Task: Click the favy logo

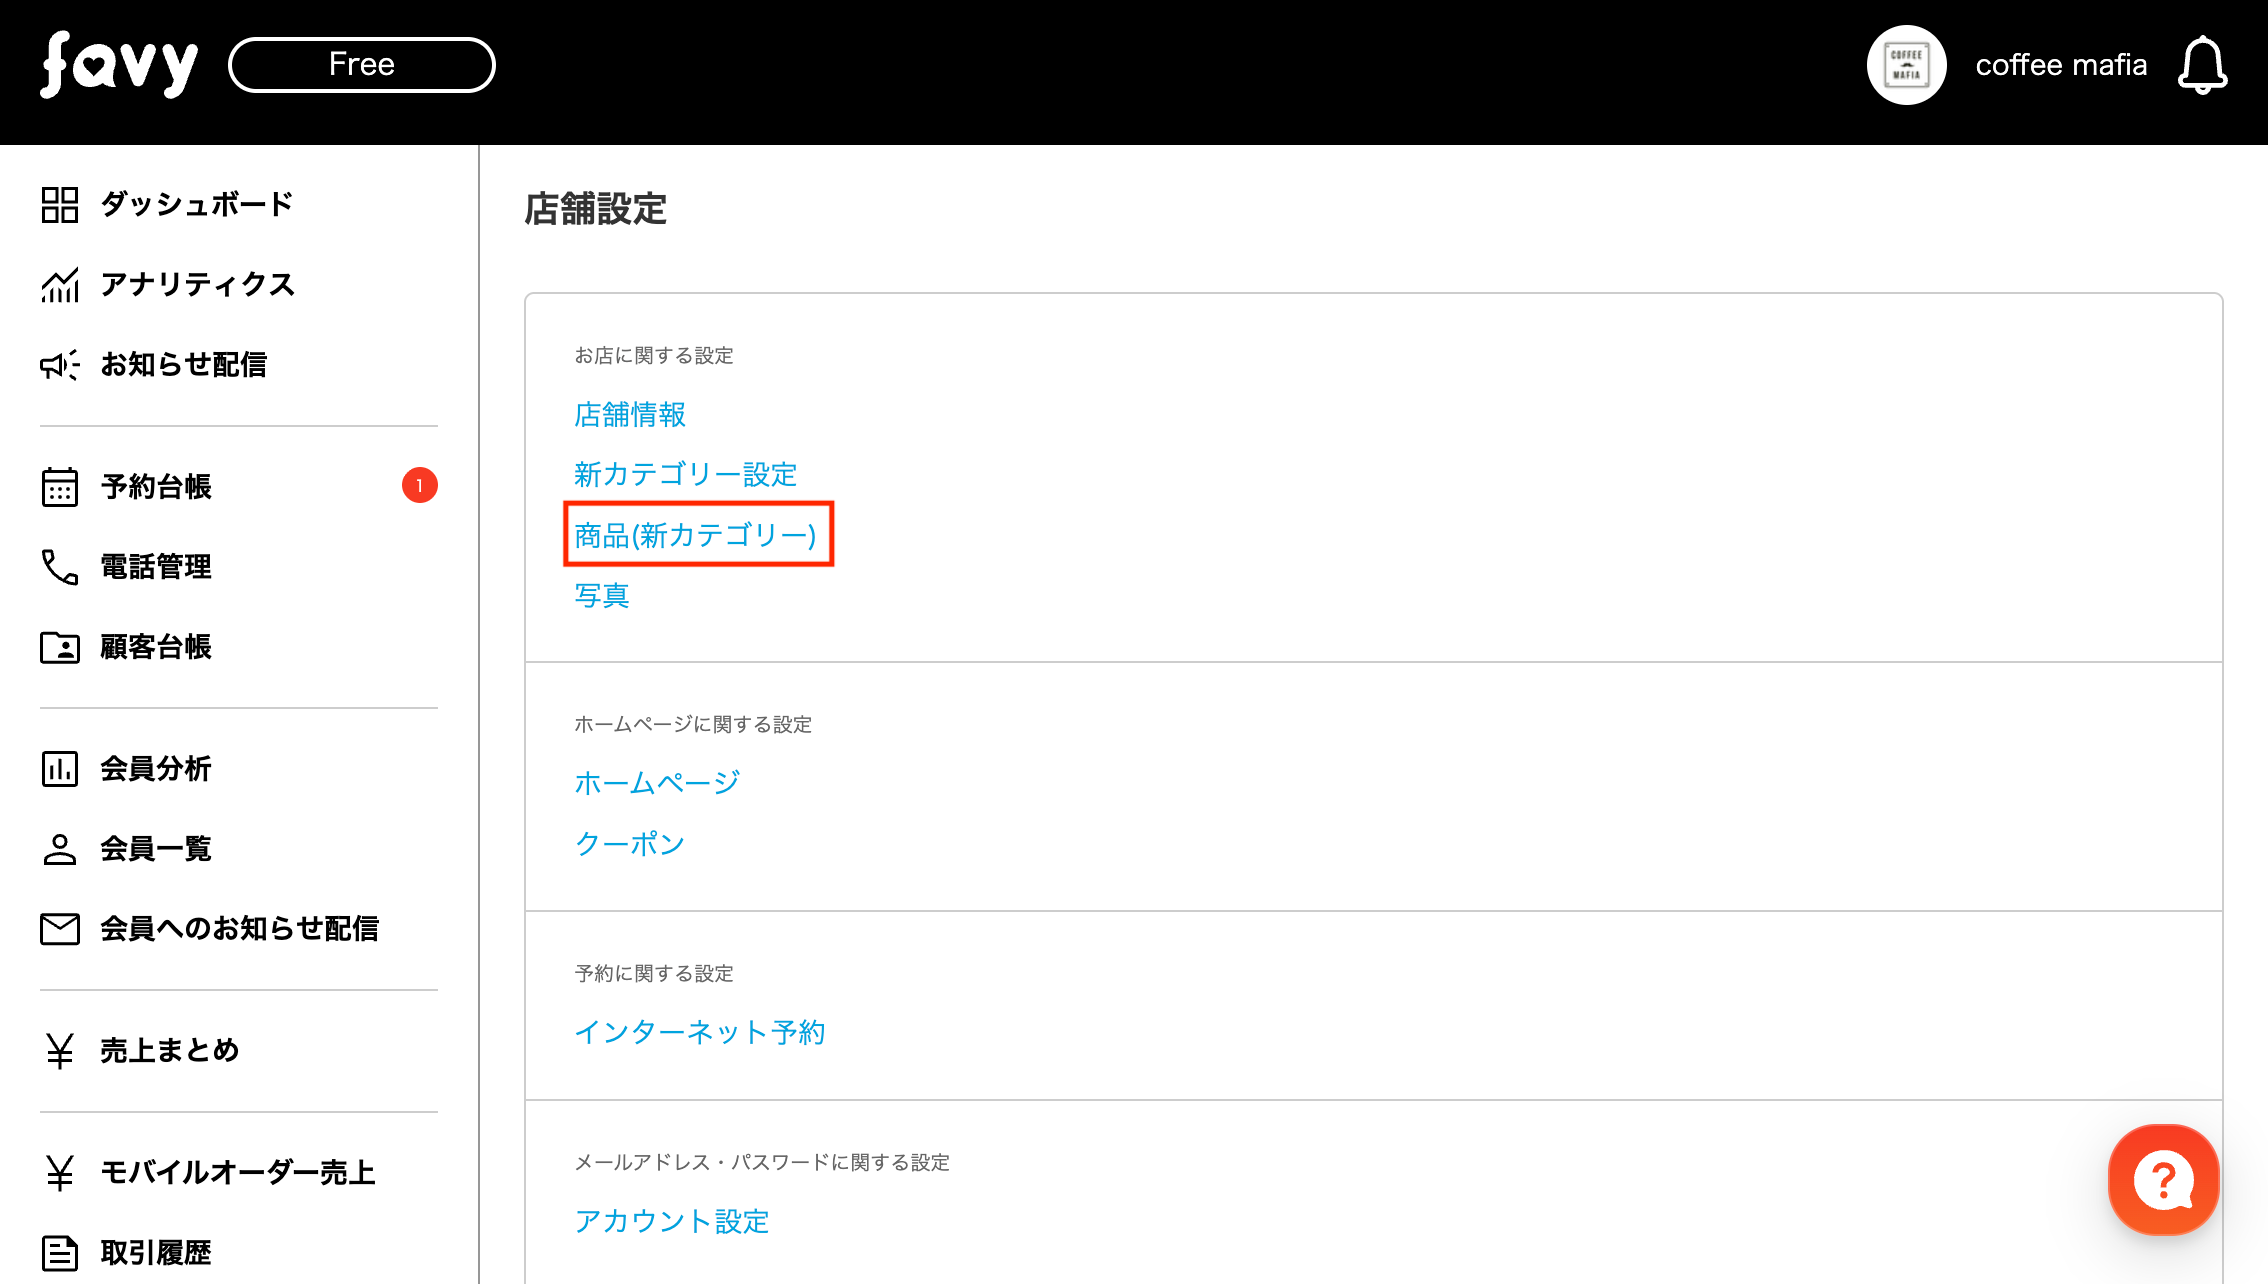Action: (x=119, y=65)
